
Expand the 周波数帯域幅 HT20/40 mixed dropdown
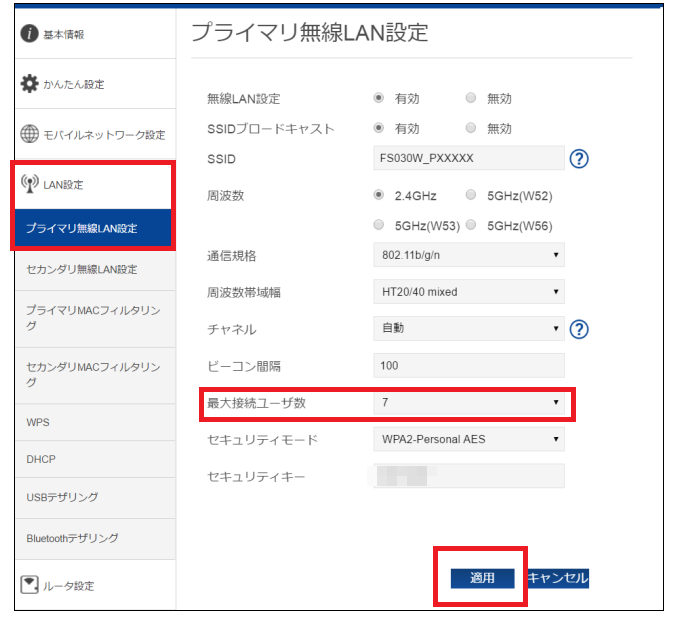click(x=468, y=291)
